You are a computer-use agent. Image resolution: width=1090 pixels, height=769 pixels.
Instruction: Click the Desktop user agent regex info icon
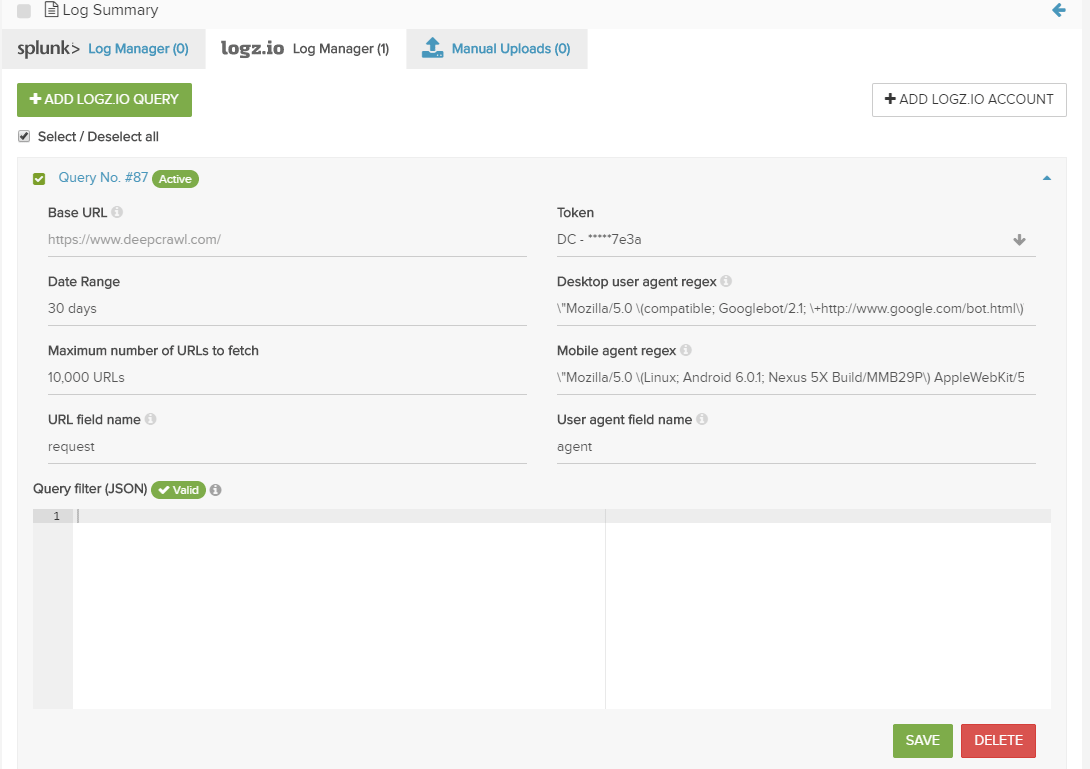tap(726, 281)
